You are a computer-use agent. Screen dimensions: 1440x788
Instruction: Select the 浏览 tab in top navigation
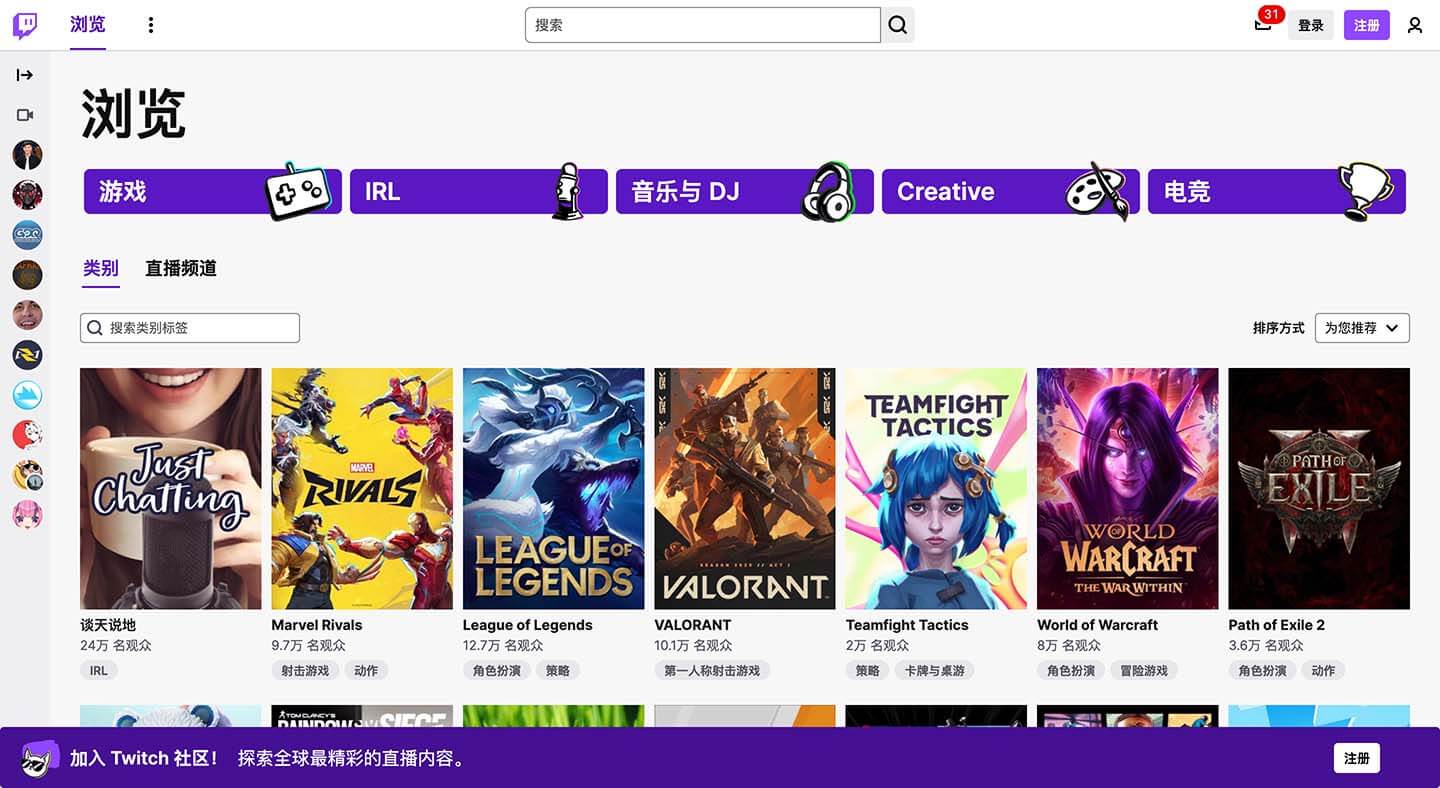coord(88,25)
